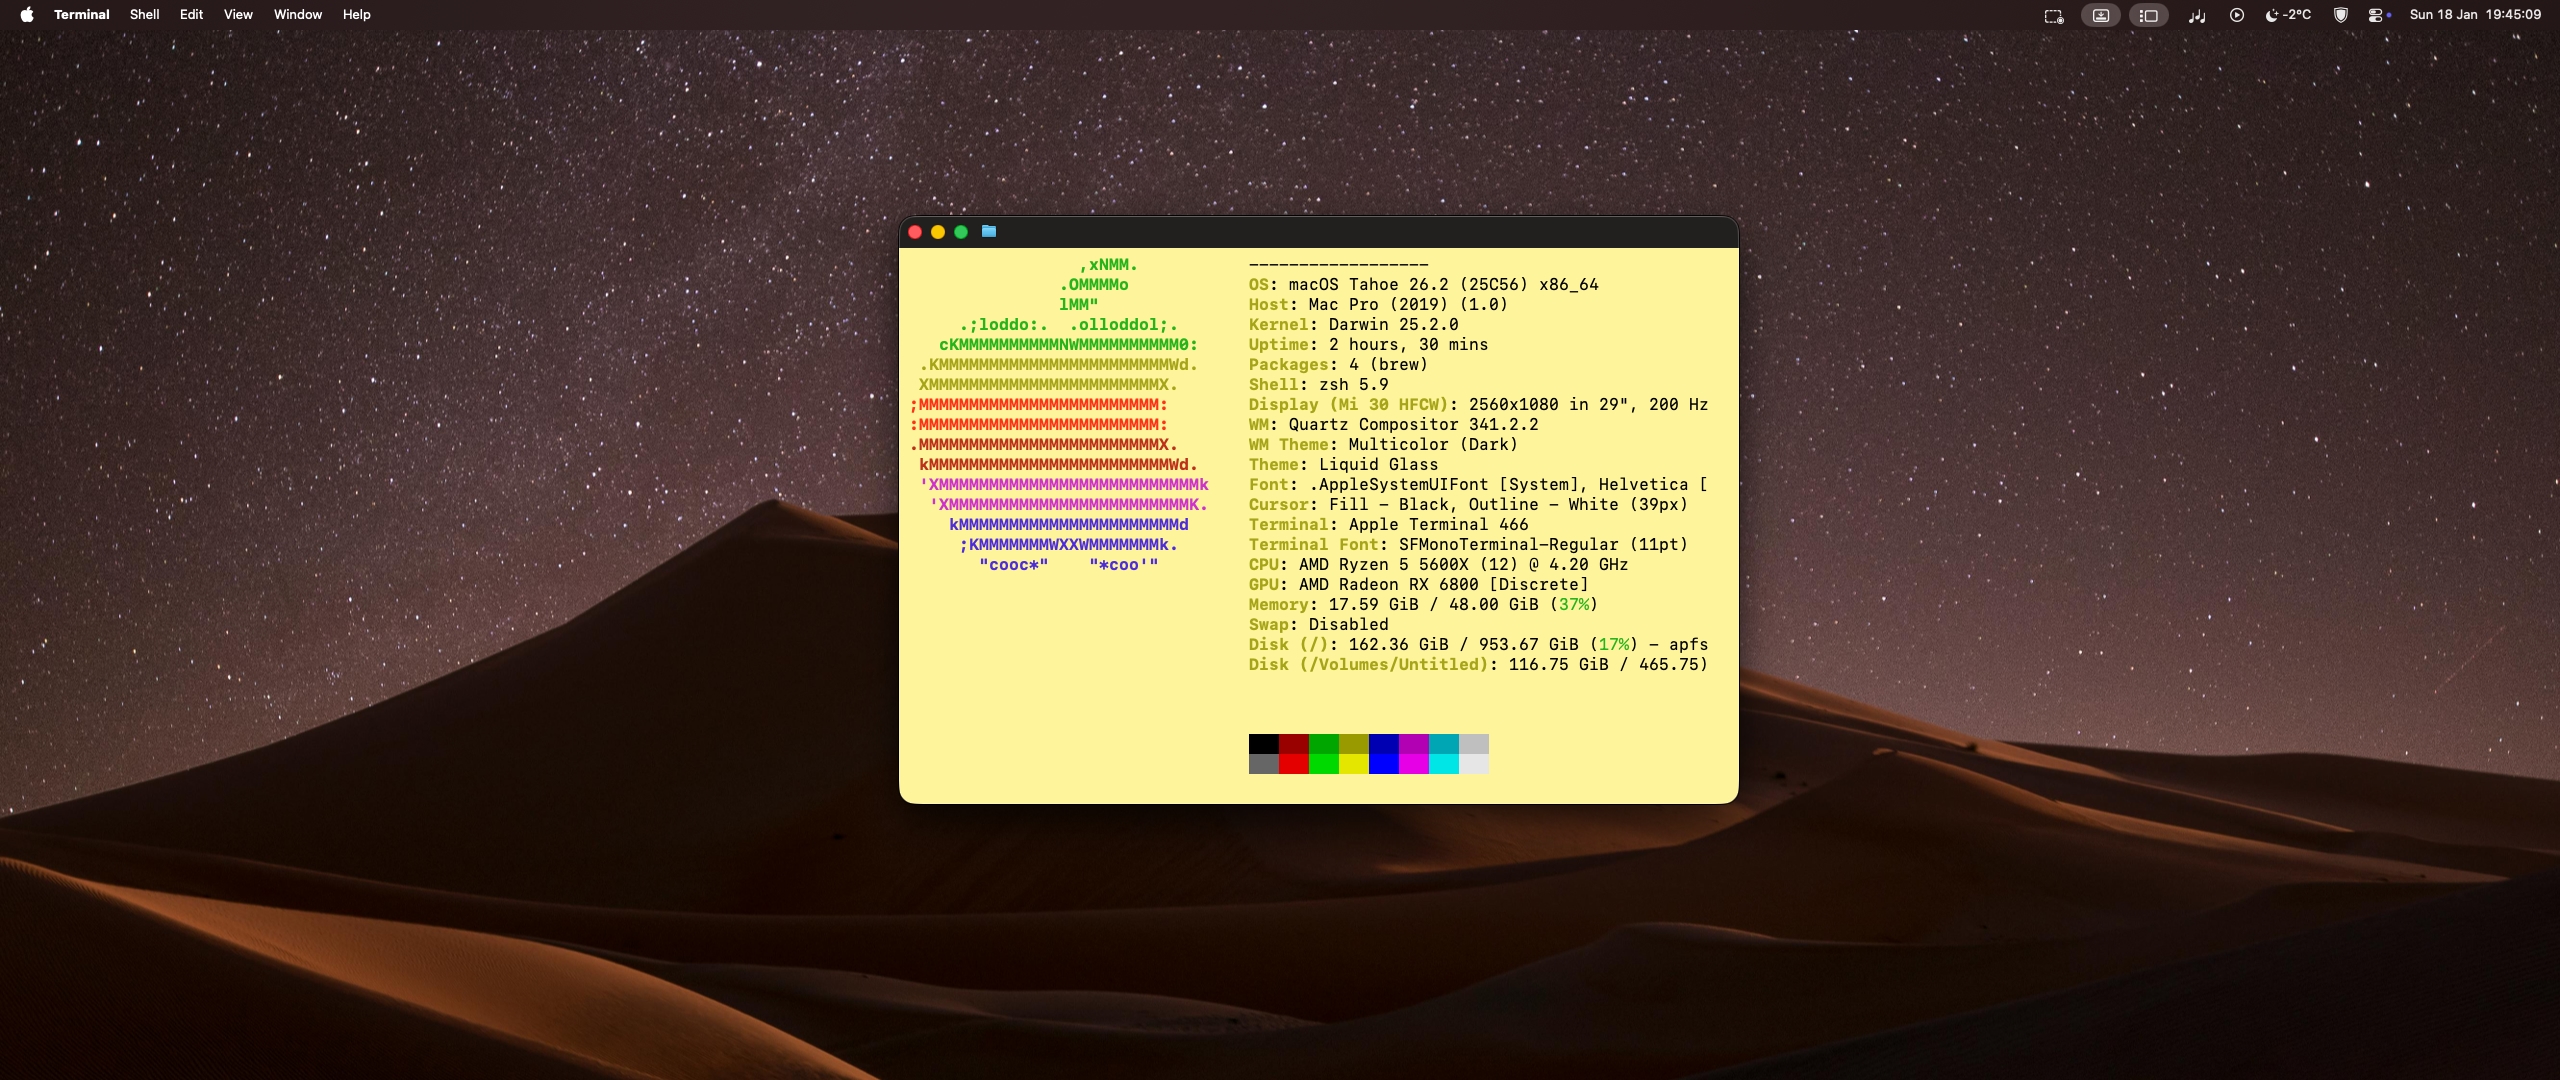Open the Help menu
2560x1080 pixels.
[x=356, y=15]
